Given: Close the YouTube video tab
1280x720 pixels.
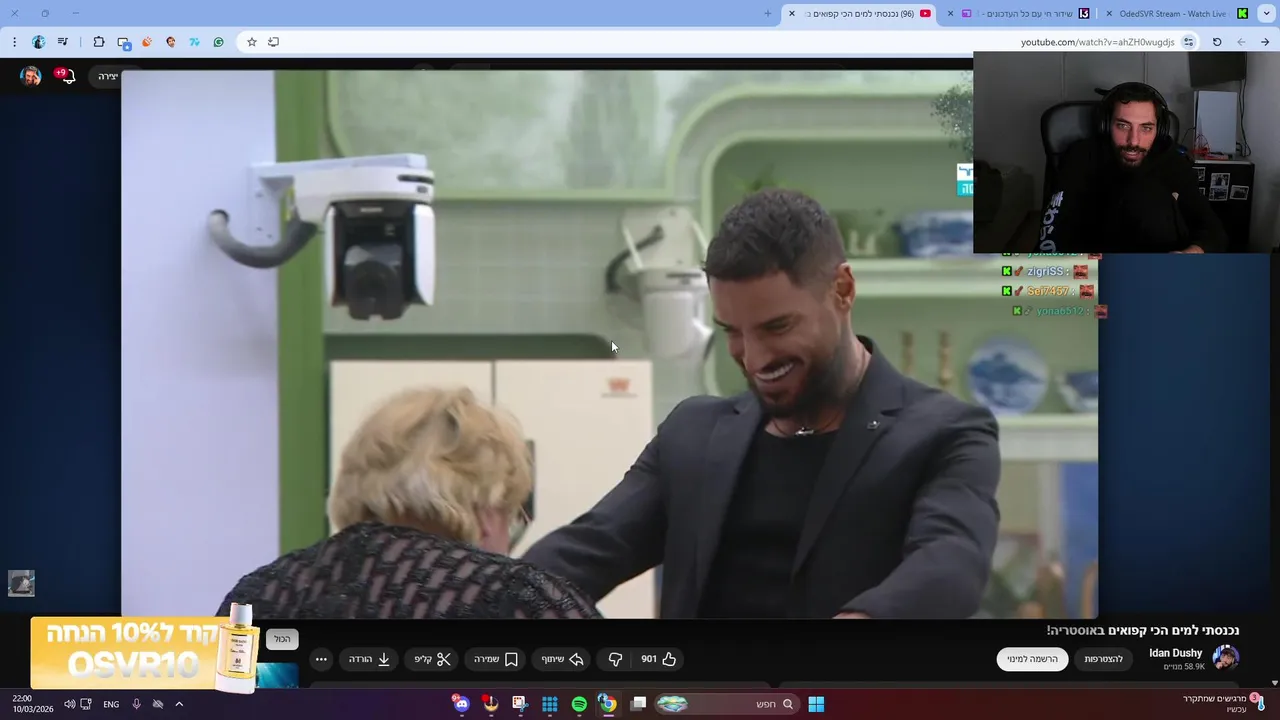Looking at the screenshot, I should (x=792, y=13).
